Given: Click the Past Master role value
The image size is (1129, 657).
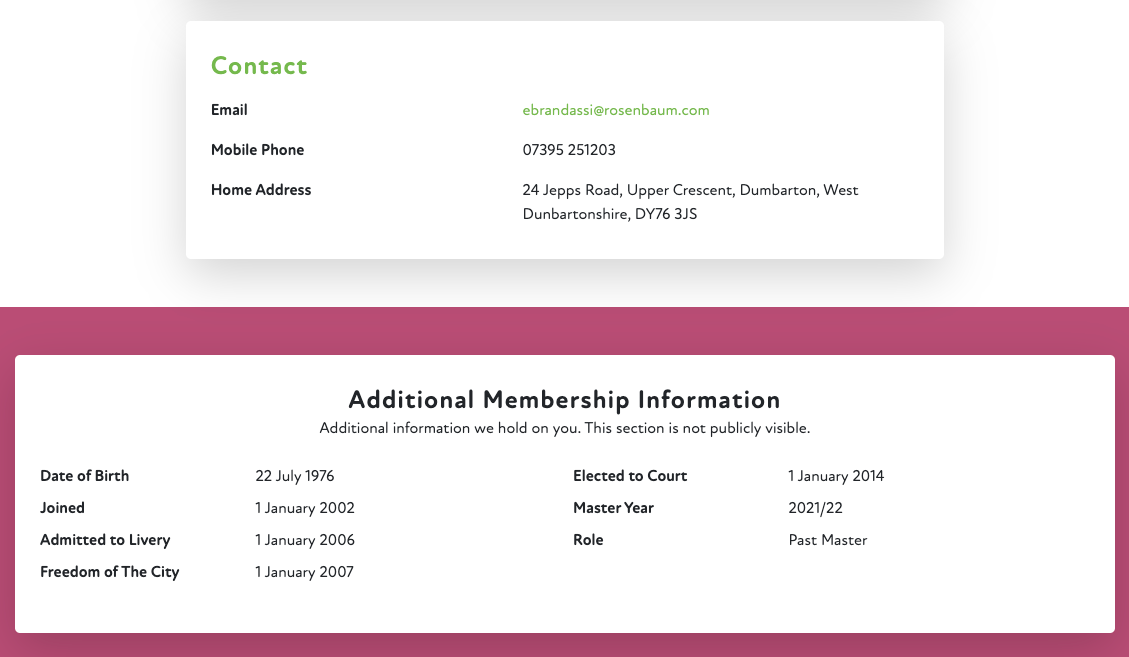Looking at the screenshot, I should pos(827,540).
